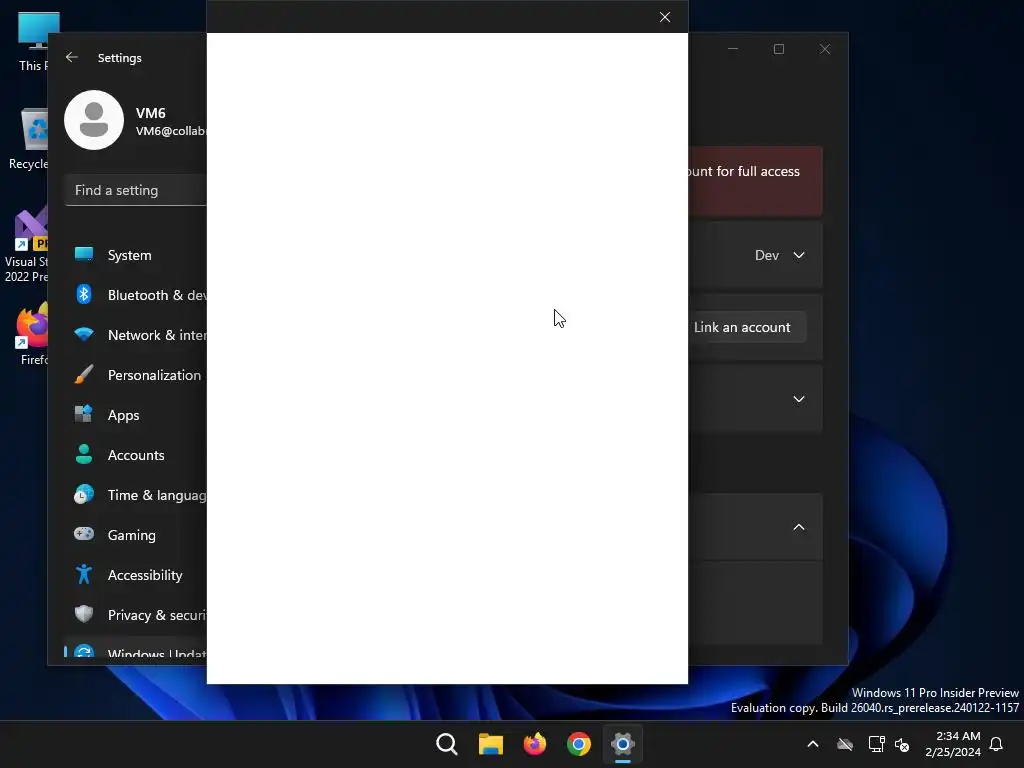
Task: Click the Network wifi icon in sidebar
Action: pyautogui.click(x=84, y=334)
